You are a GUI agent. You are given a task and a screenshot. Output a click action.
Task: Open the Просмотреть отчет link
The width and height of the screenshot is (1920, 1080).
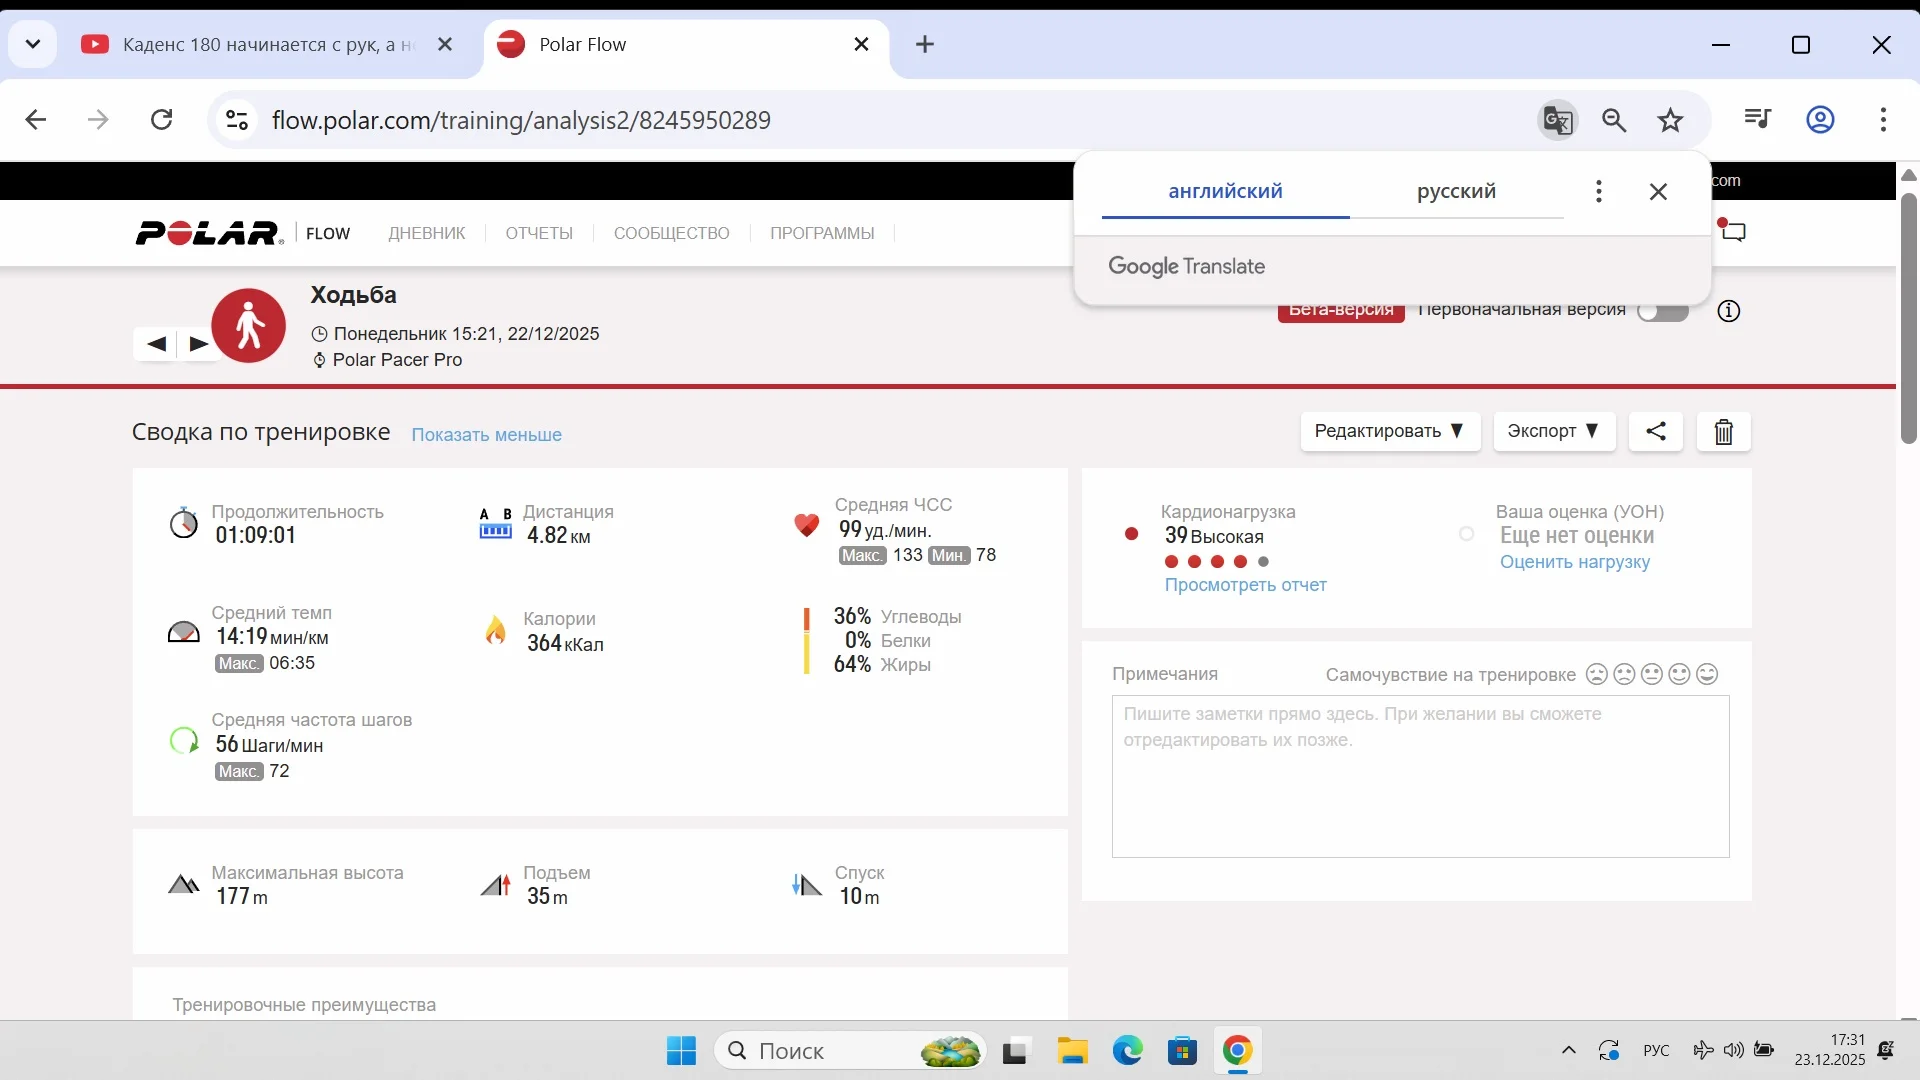pyautogui.click(x=1245, y=585)
